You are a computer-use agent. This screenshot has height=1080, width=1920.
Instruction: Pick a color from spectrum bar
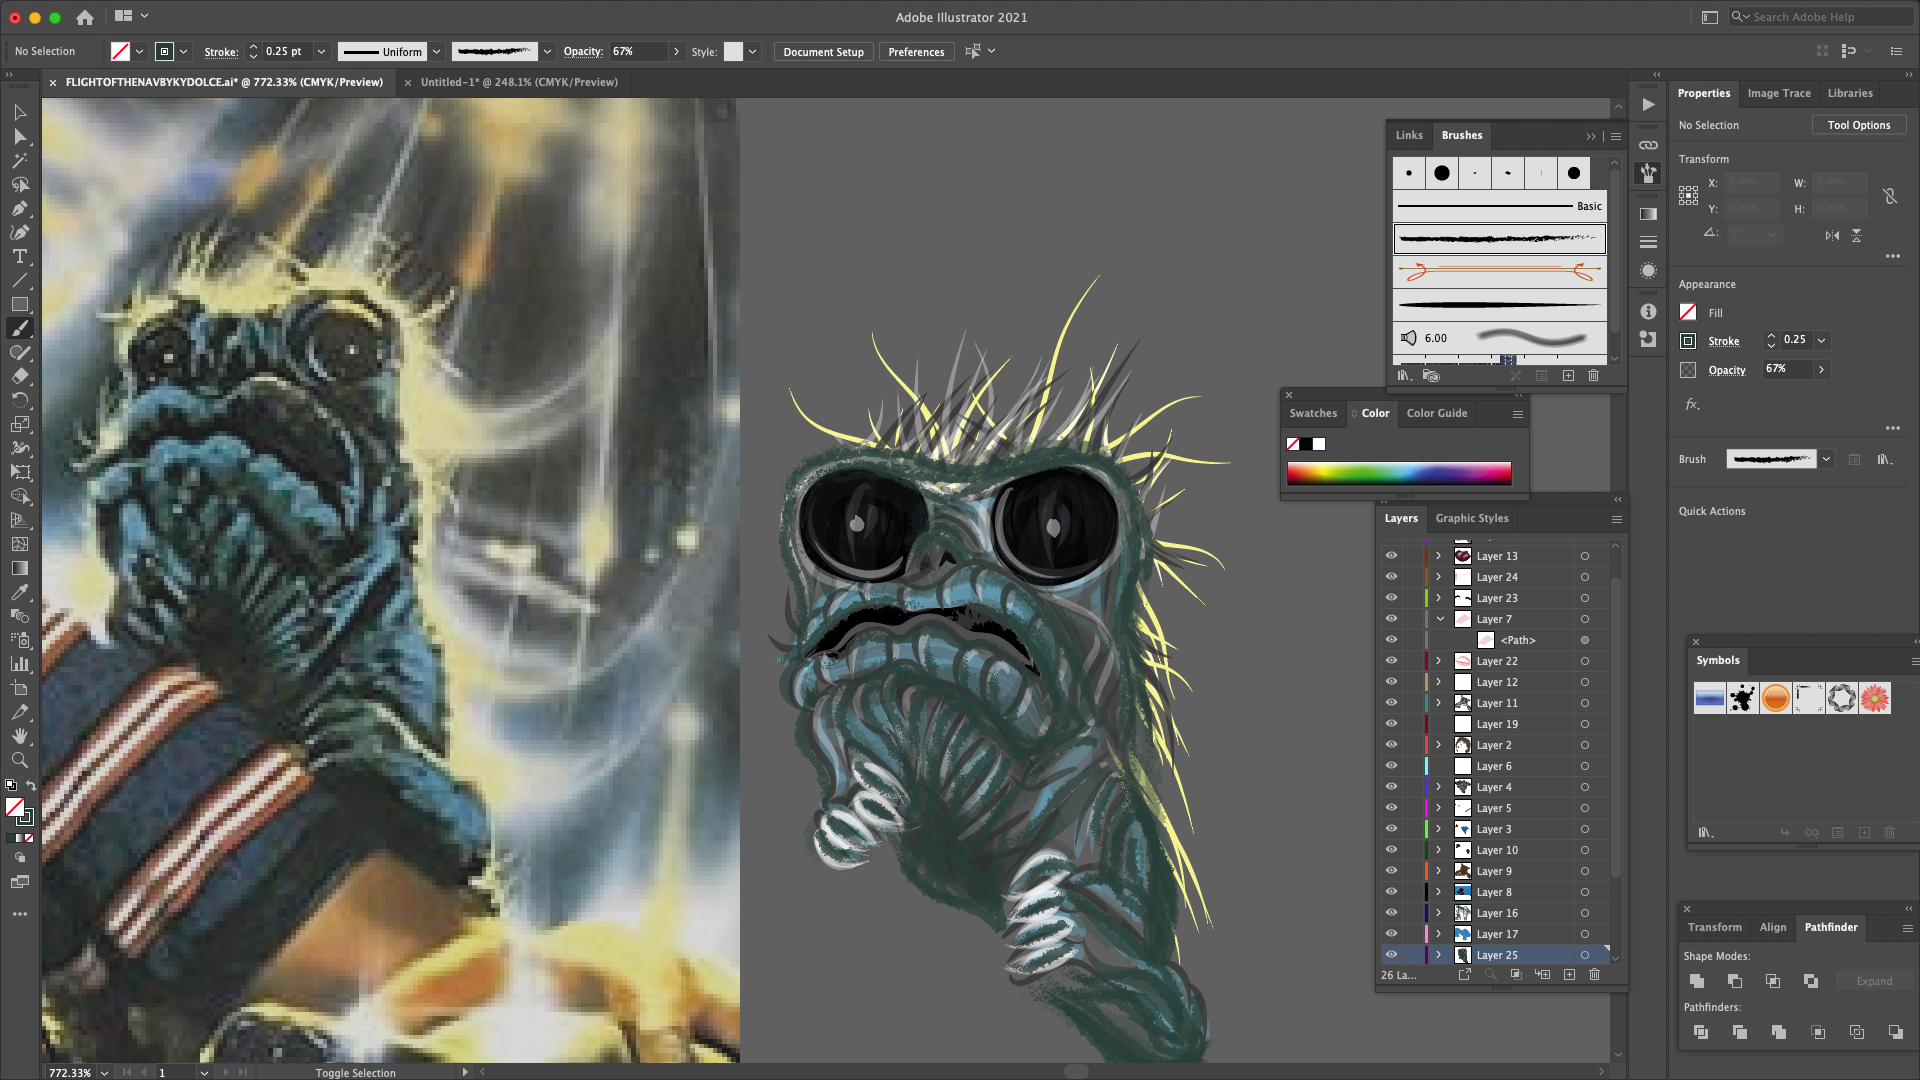[x=1399, y=473]
